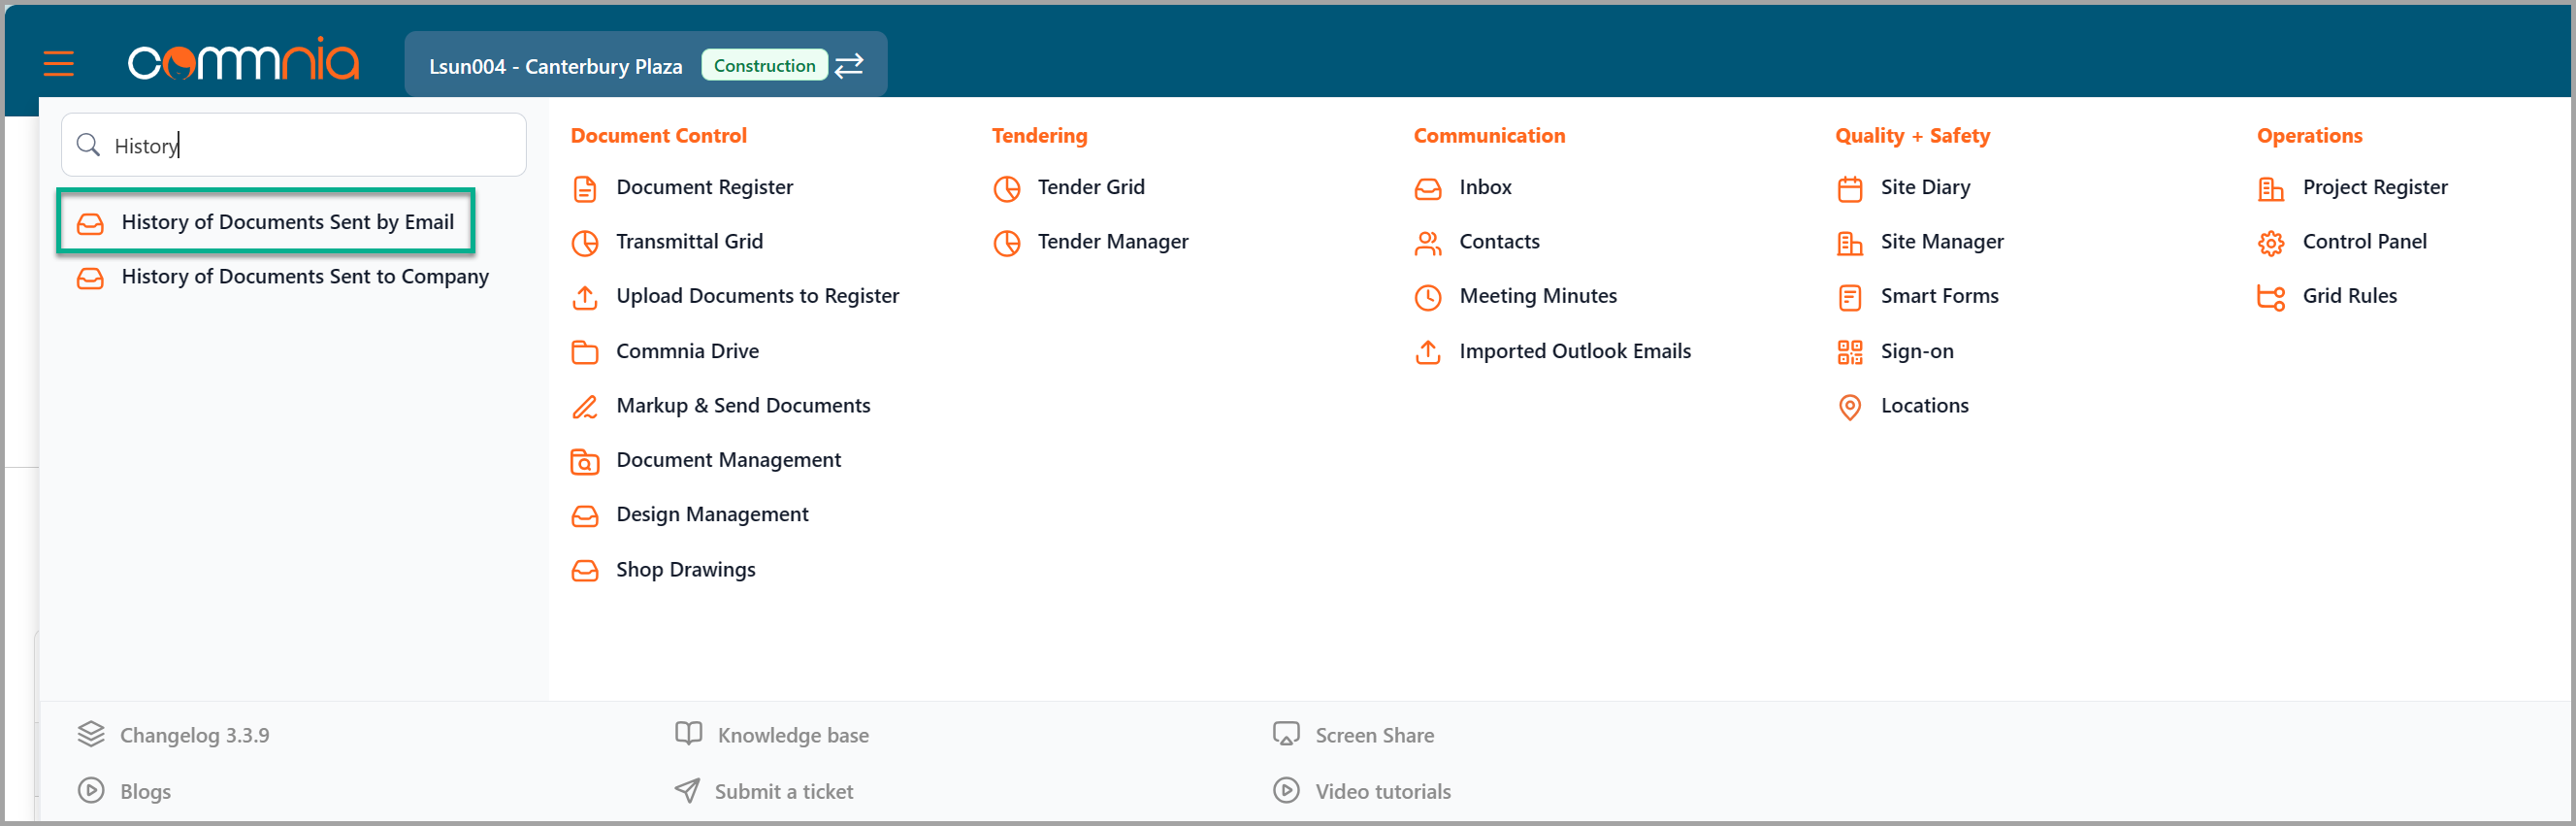
Task: Open Commnia Drive
Action: (x=687, y=351)
